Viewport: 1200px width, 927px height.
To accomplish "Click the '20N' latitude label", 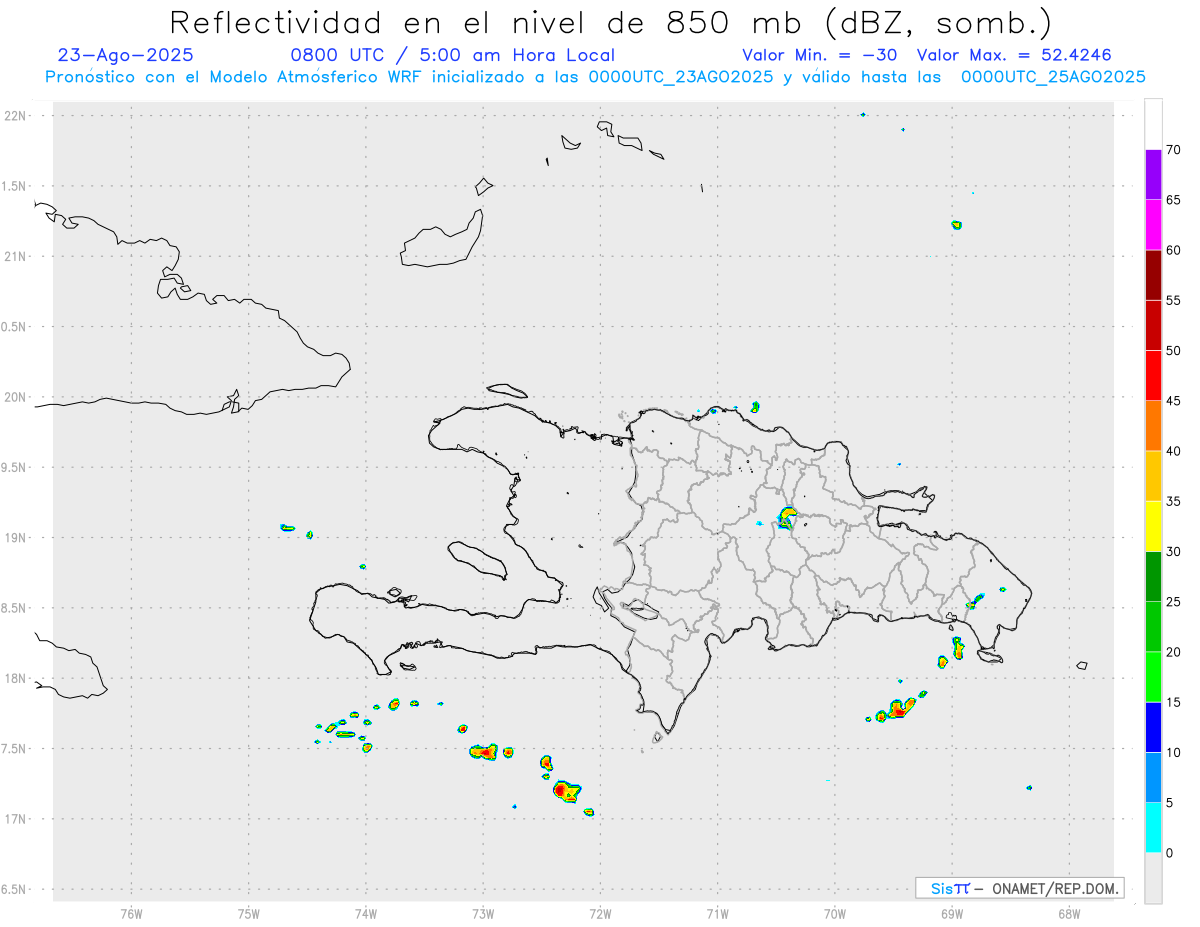I will [x=15, y=397].
